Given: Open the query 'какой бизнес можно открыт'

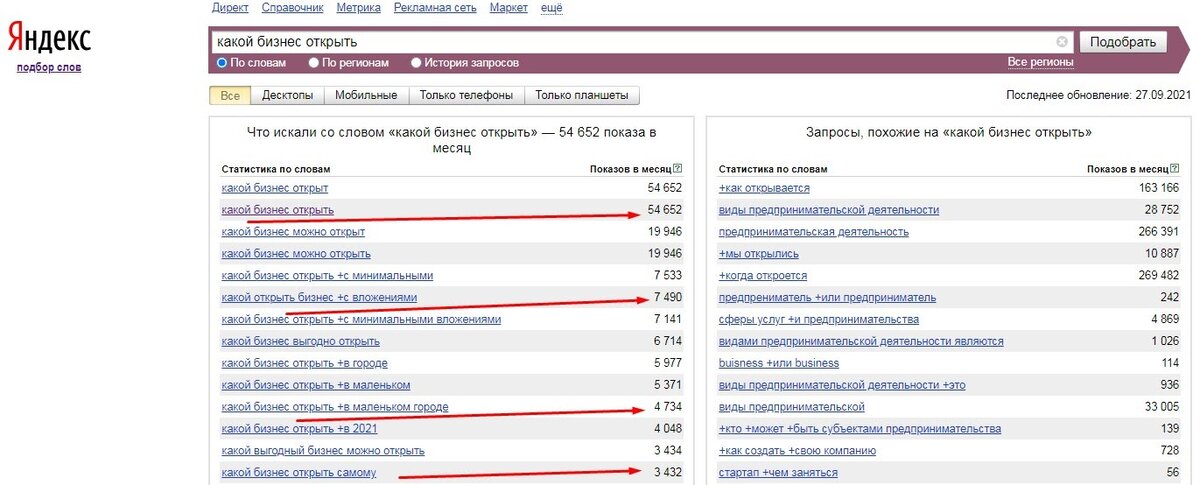Looking at the screenshot, I should [293, 232].
